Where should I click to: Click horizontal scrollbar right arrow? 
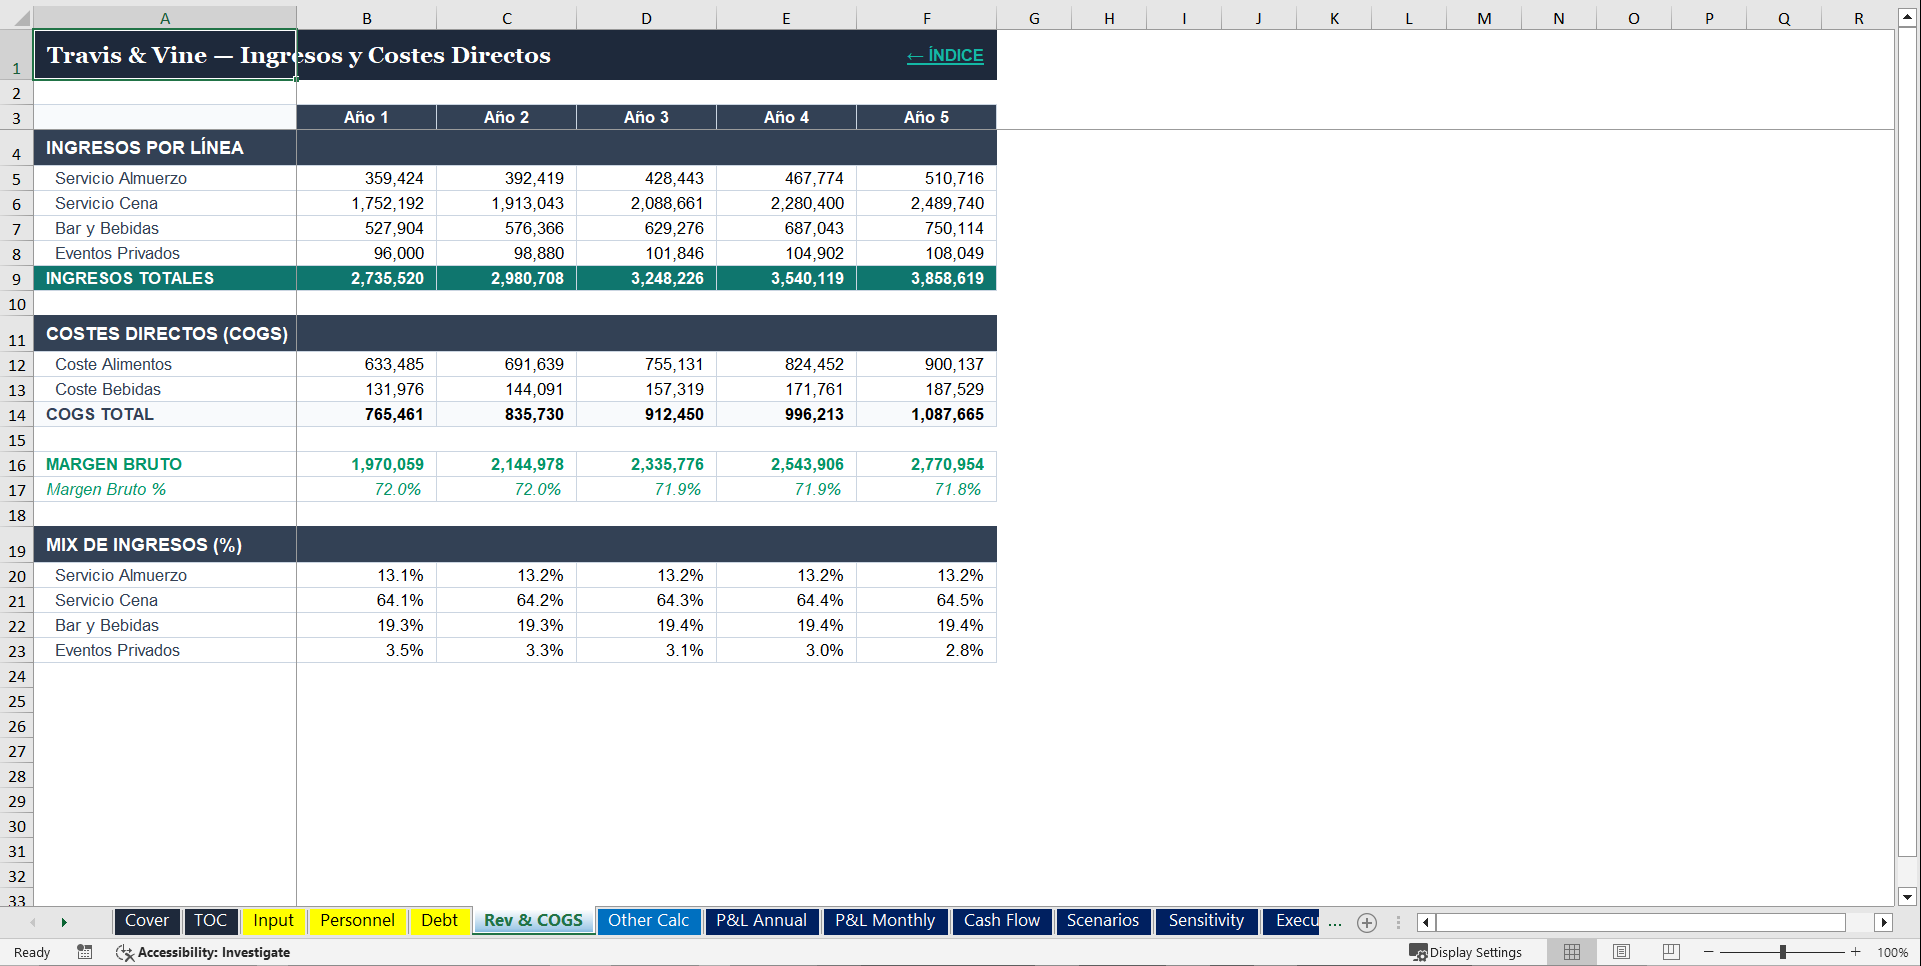click(1884, 922)
